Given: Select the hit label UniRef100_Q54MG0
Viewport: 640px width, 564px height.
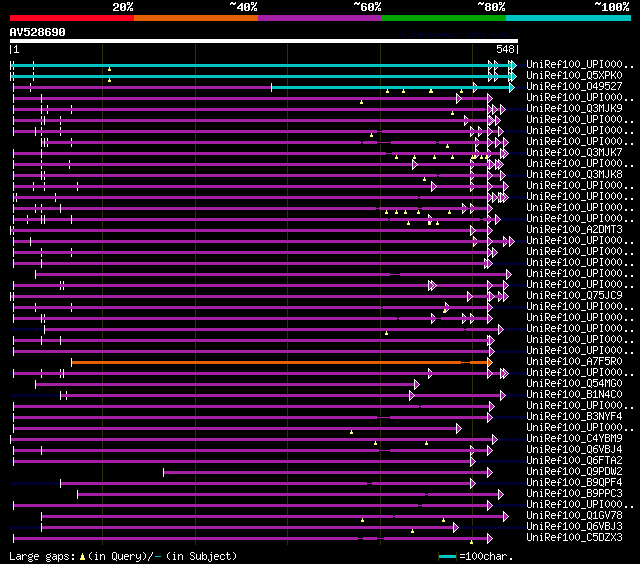Looking at the screenshot, I should pyautogui.click(x=574, y=384).
